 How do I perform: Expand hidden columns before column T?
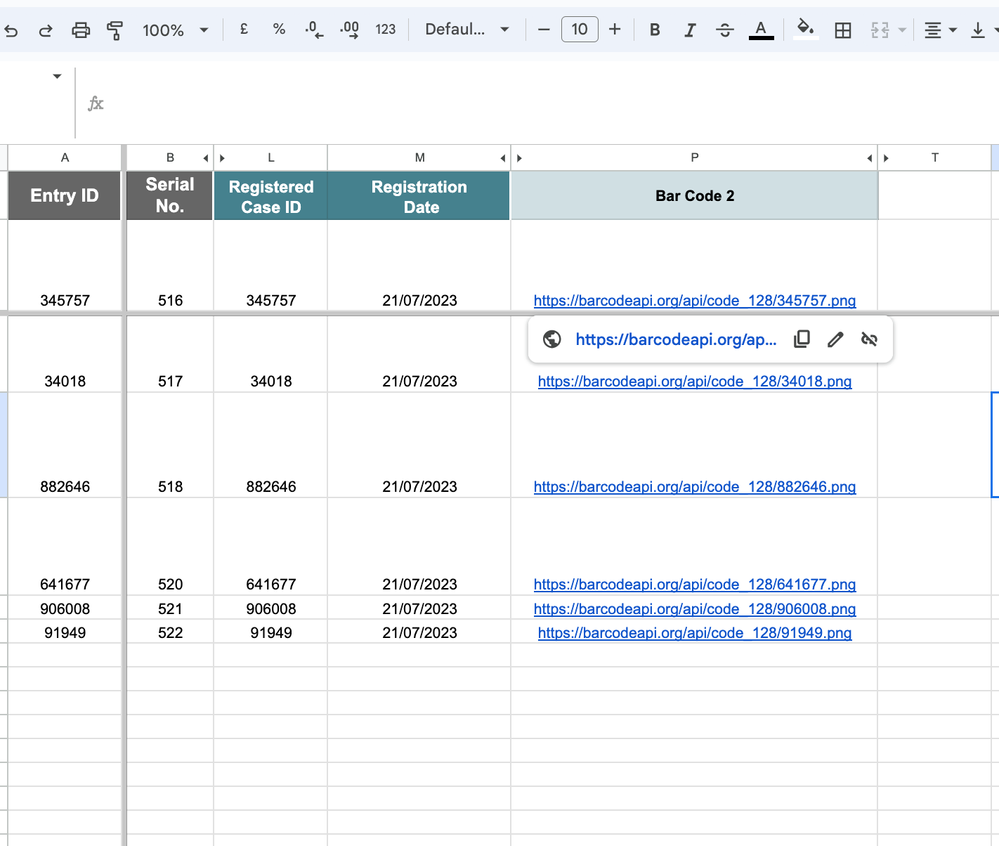(886, 158)
